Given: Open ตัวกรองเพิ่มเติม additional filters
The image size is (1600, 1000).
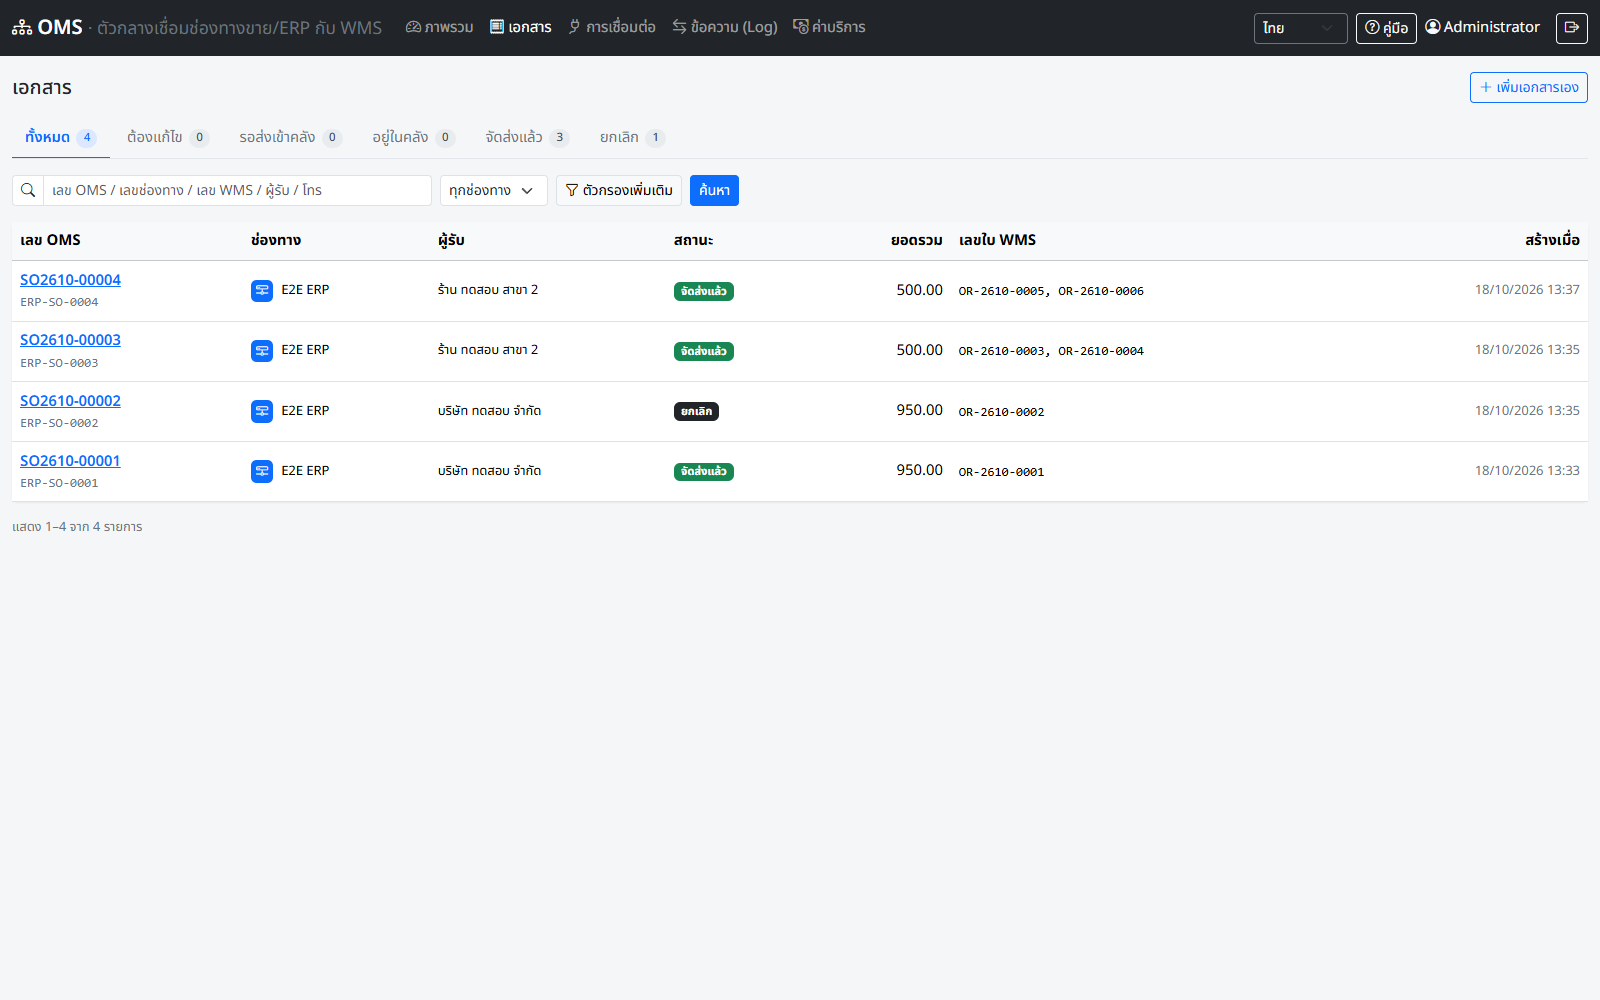Looking at the screenshot, I should pyautogui.click(x=619, y=190).
